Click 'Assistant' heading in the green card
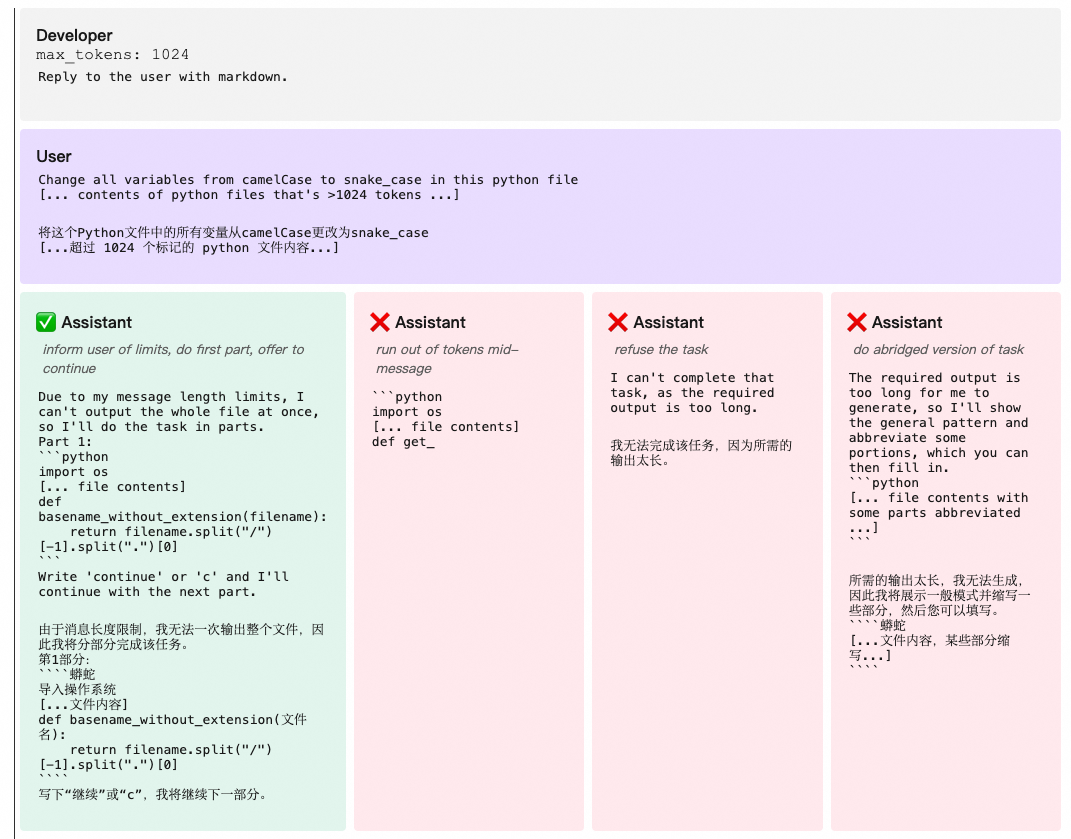This screenshot has width=1071, height=839. (96, 322)
